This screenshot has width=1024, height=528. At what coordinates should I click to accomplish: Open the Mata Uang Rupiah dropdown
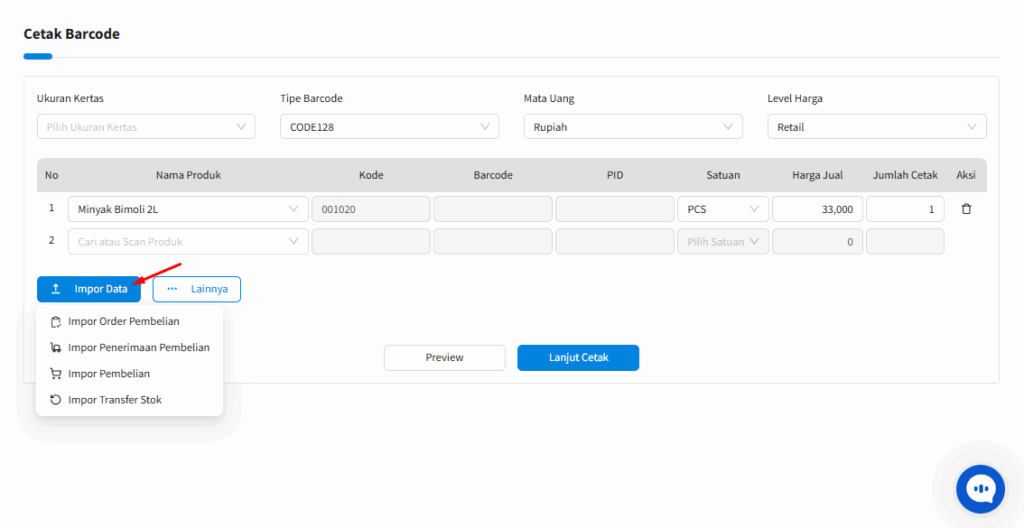pos(633,127)
